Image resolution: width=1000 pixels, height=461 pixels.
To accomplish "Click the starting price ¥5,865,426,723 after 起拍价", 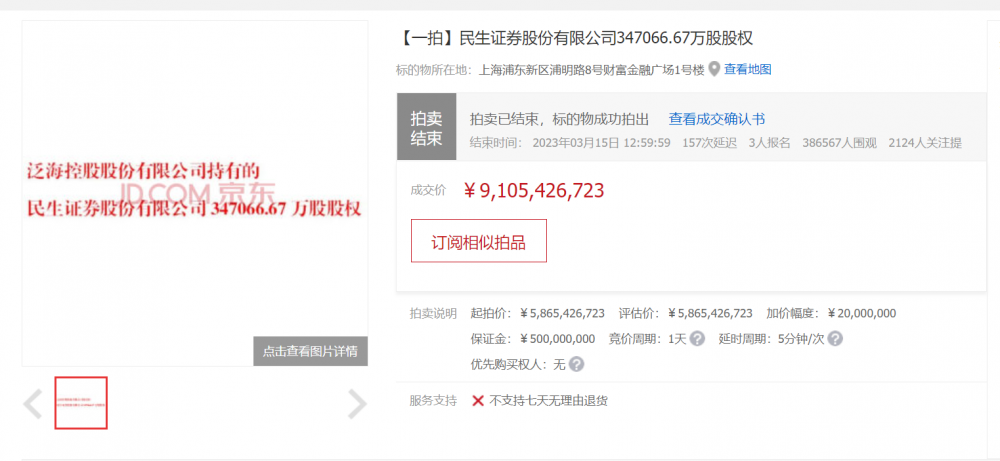I will [x=562, y=313].
